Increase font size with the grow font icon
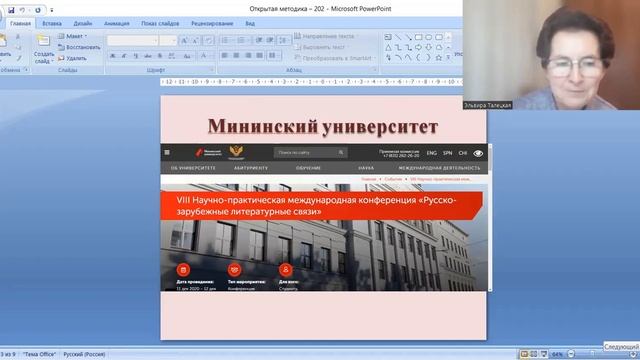640x360 pixels. pos(184,40)
